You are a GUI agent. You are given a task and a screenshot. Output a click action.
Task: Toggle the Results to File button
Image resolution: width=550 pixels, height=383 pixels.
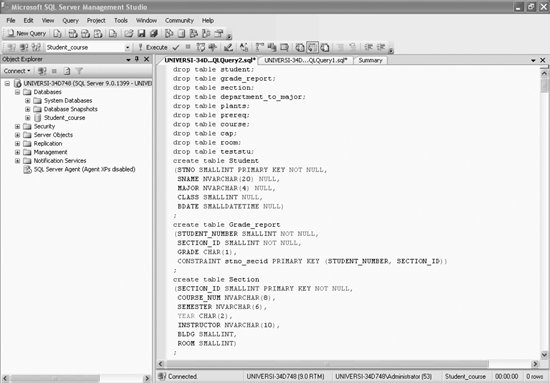coord(325,47)
